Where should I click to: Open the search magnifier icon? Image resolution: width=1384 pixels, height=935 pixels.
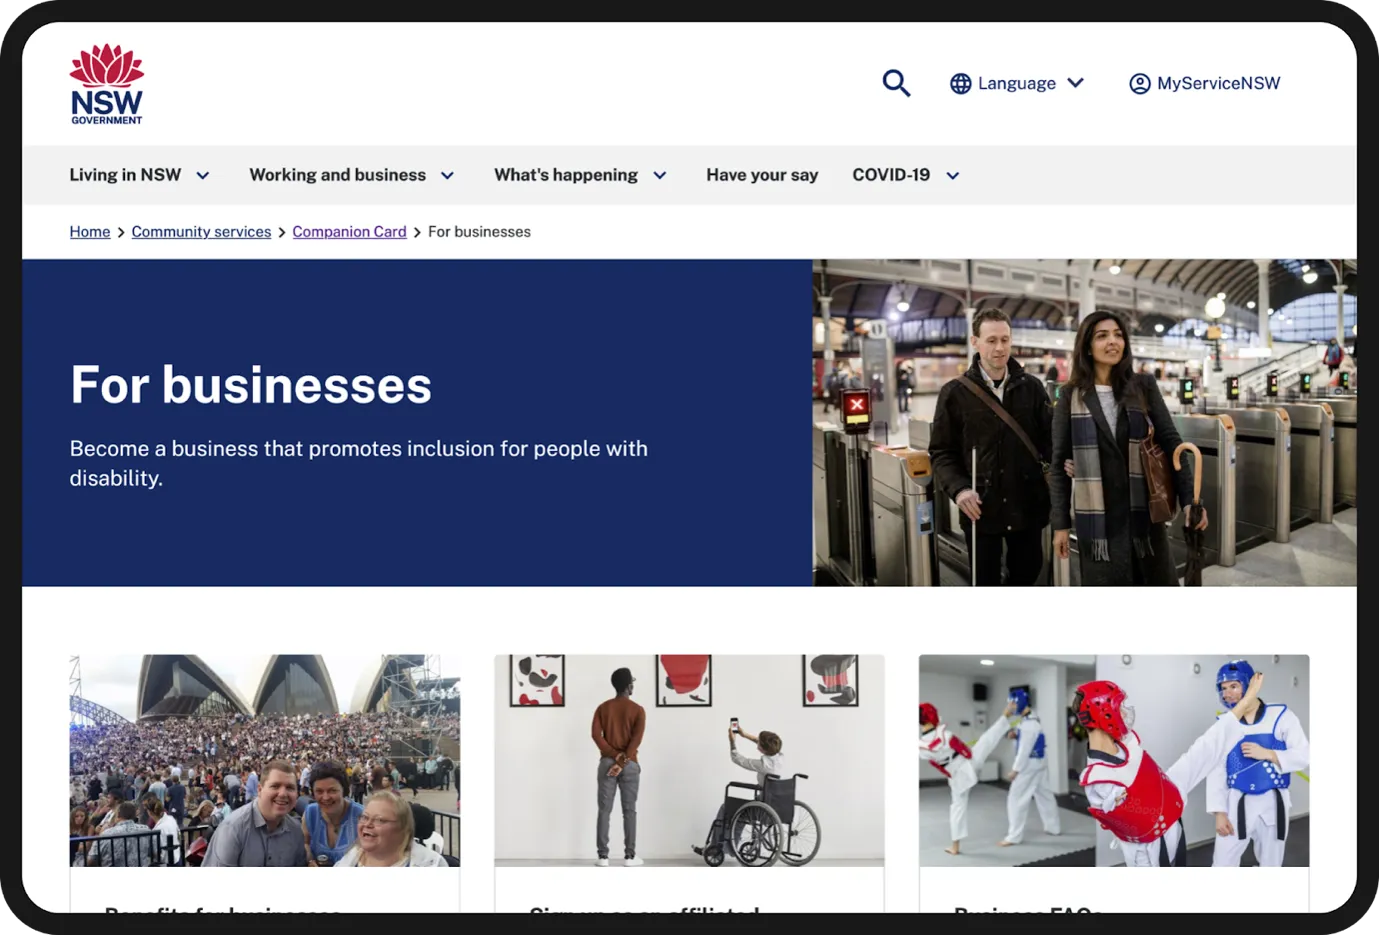point(895,83)
